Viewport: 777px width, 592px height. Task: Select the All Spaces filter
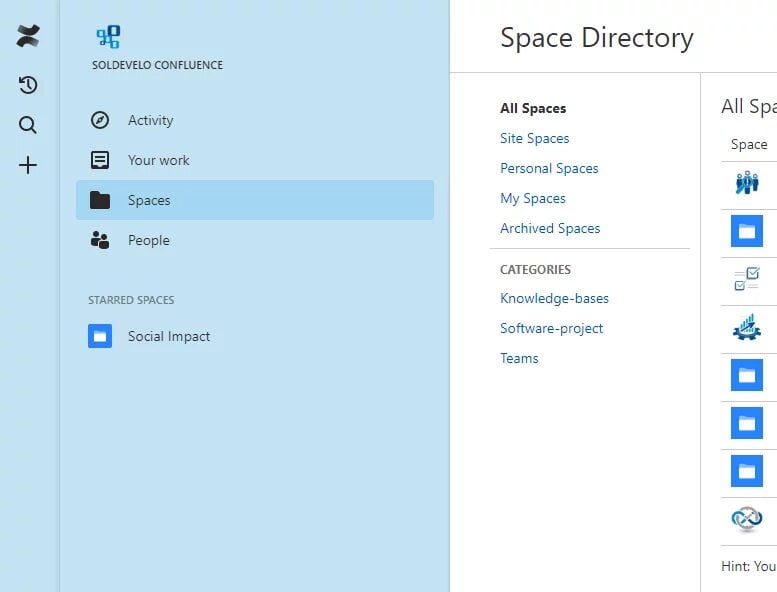533,108
